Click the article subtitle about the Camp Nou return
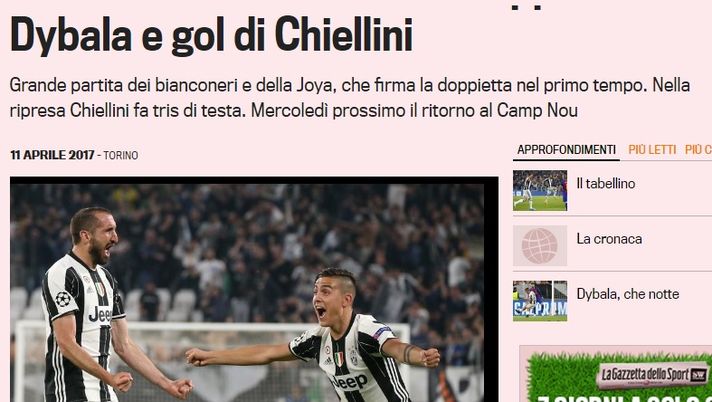The width and height of the screenshot is (712, 402). pyautogui.click(x=350, y=98)
